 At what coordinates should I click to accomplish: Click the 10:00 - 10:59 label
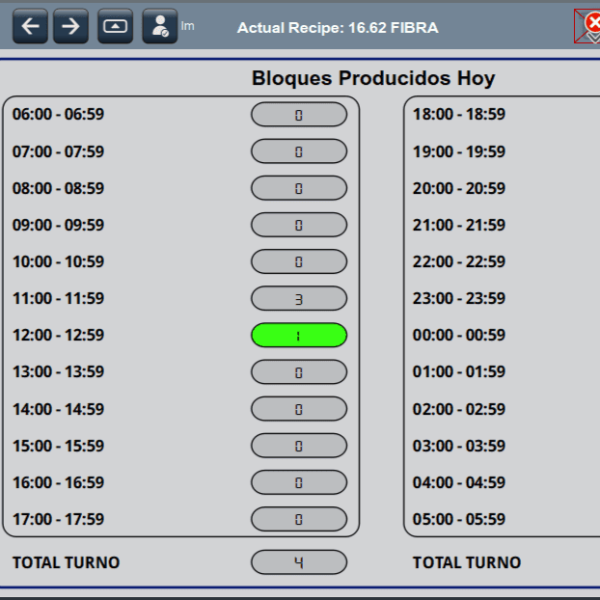[58, 262]
